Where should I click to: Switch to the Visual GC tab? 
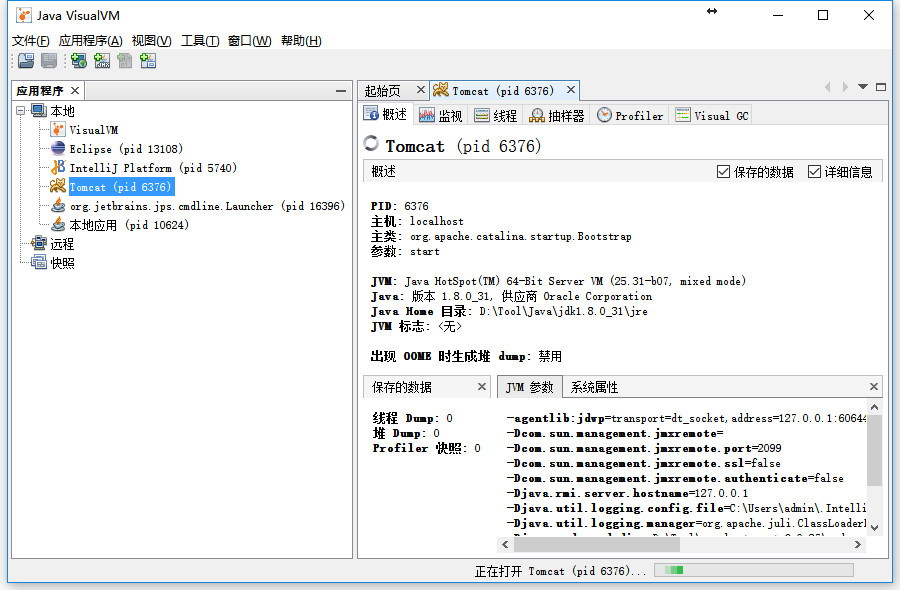click(x=712, y=115)
